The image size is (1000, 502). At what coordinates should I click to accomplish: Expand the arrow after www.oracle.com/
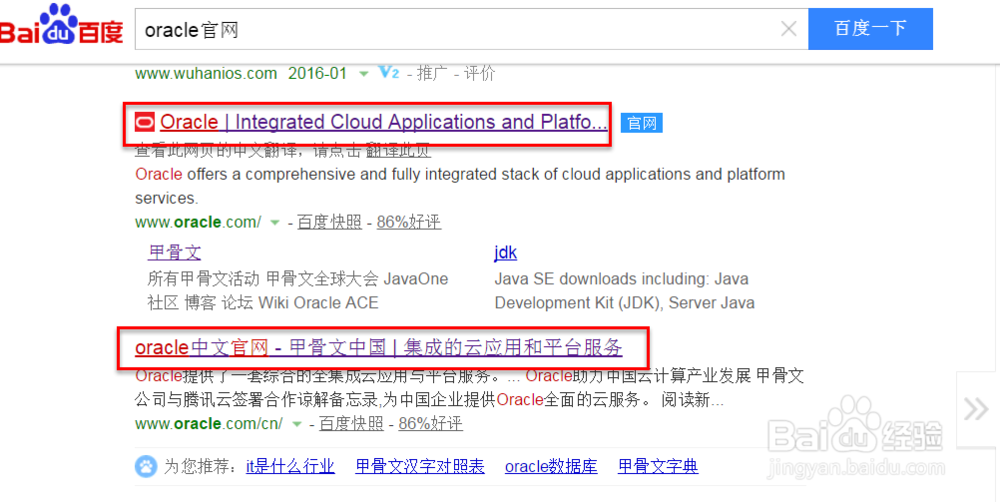coord(275,223)
